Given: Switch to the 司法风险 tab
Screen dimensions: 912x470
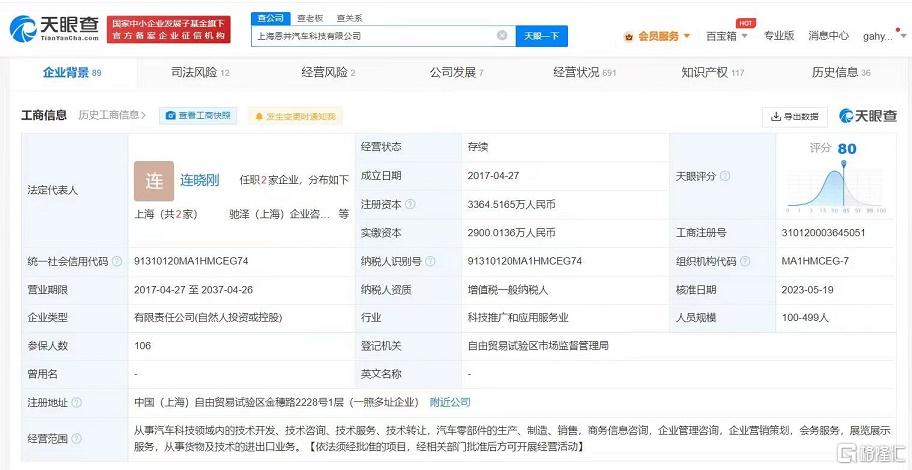Looking at the screenshot, I should coord(200,73).
